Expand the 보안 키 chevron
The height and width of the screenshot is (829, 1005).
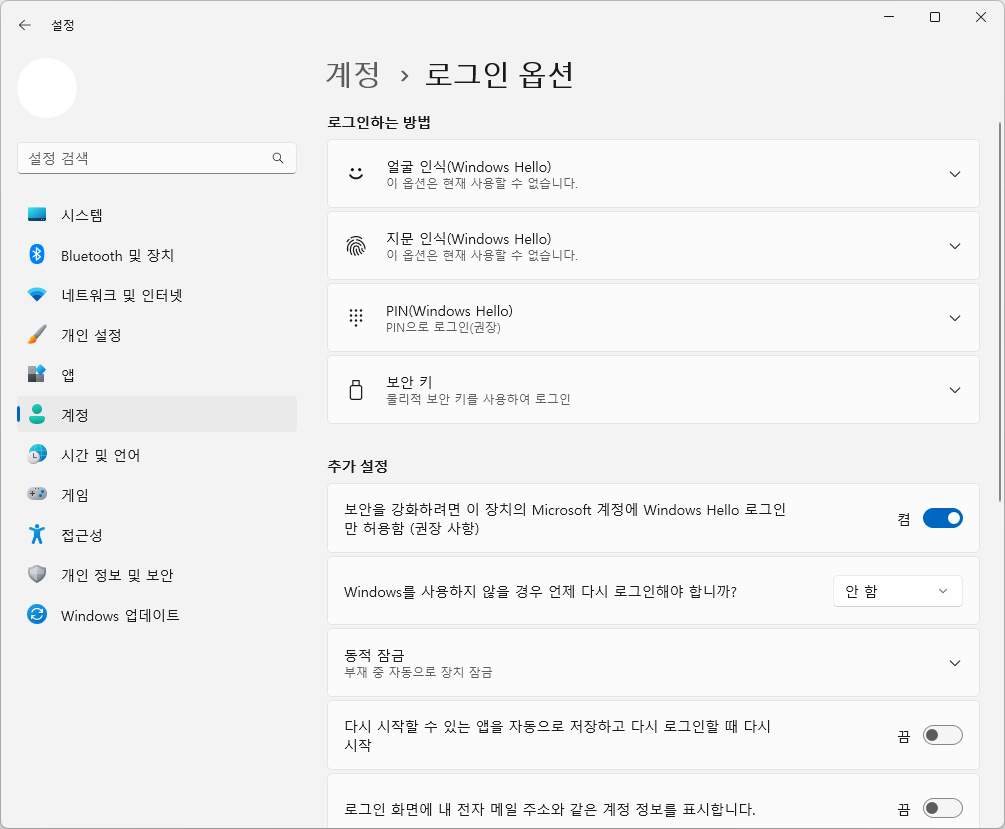[954, 390]
